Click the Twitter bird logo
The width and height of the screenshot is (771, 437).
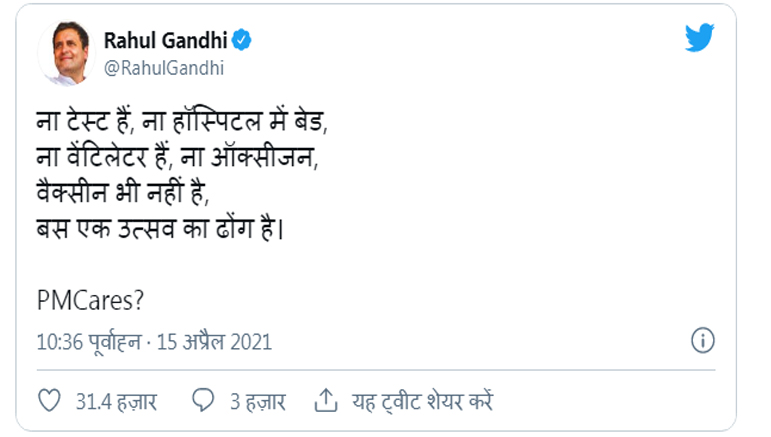[x=700, y=38]
